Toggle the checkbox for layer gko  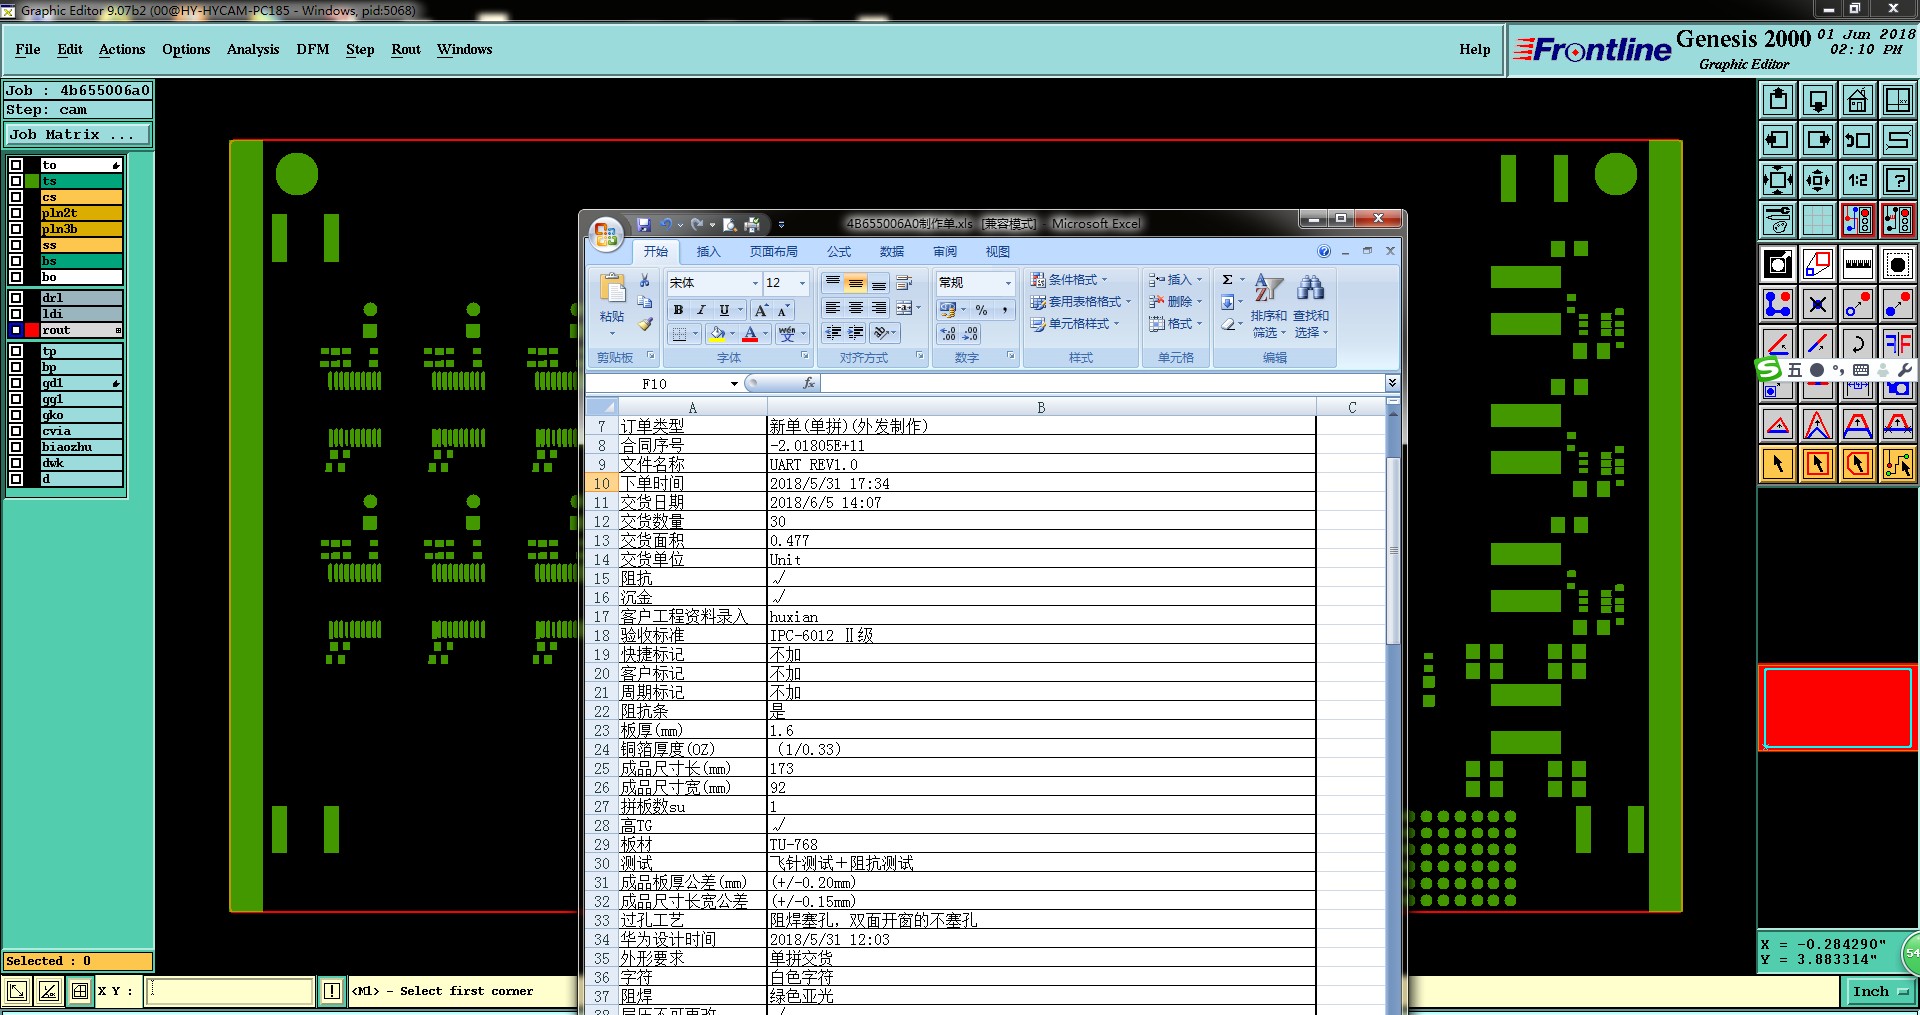pyautogui.click(x=16, y=415)
